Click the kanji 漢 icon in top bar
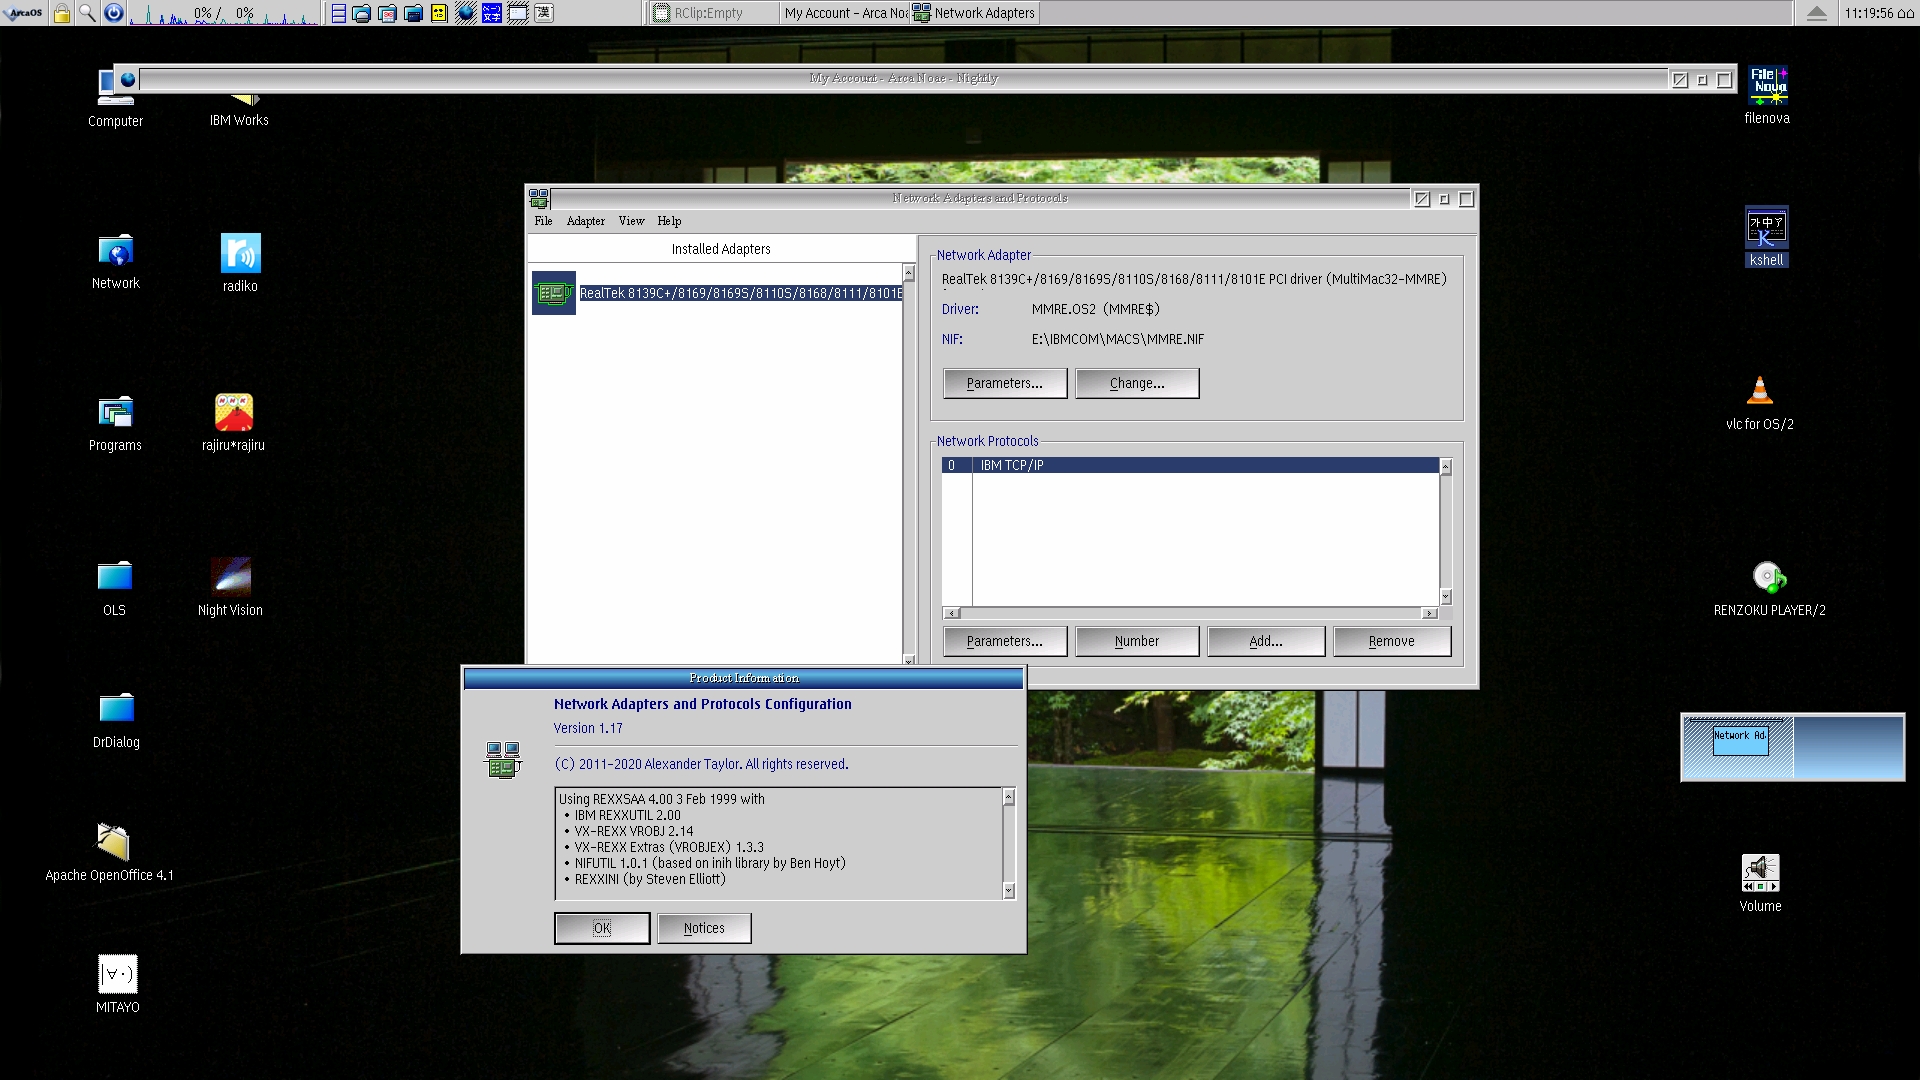This screenshot has height=1080, width=1920. [543, 13]
